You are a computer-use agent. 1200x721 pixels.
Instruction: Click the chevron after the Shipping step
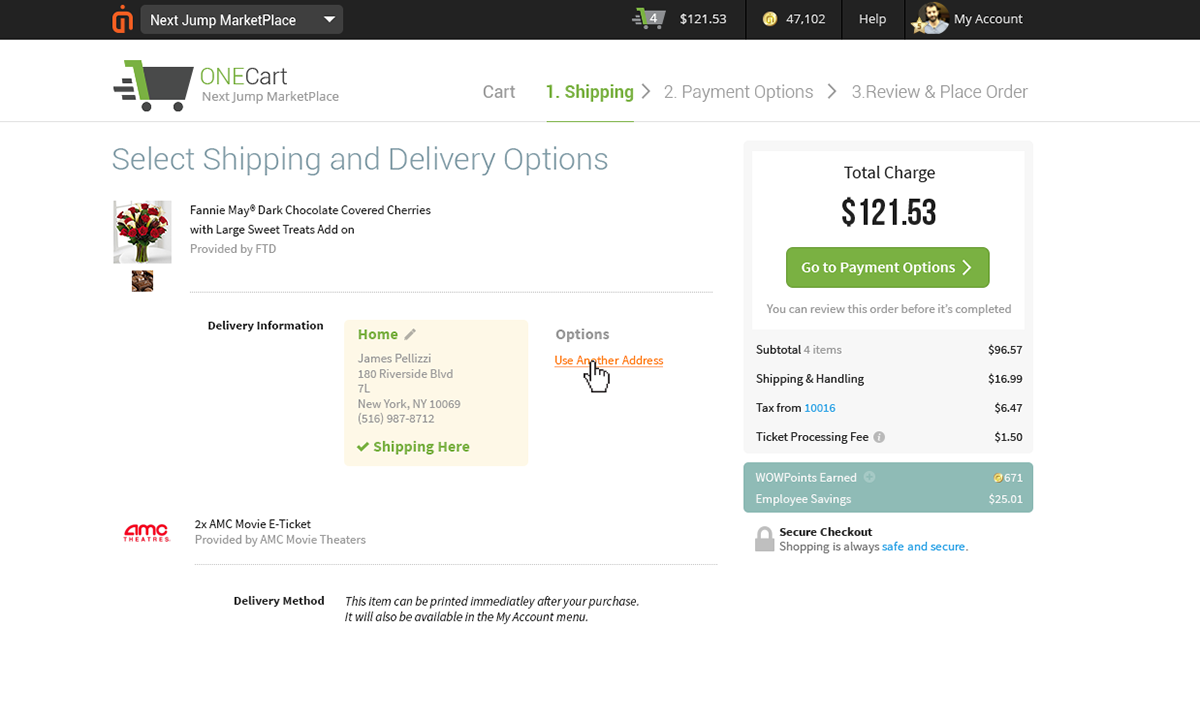[646, 92]
